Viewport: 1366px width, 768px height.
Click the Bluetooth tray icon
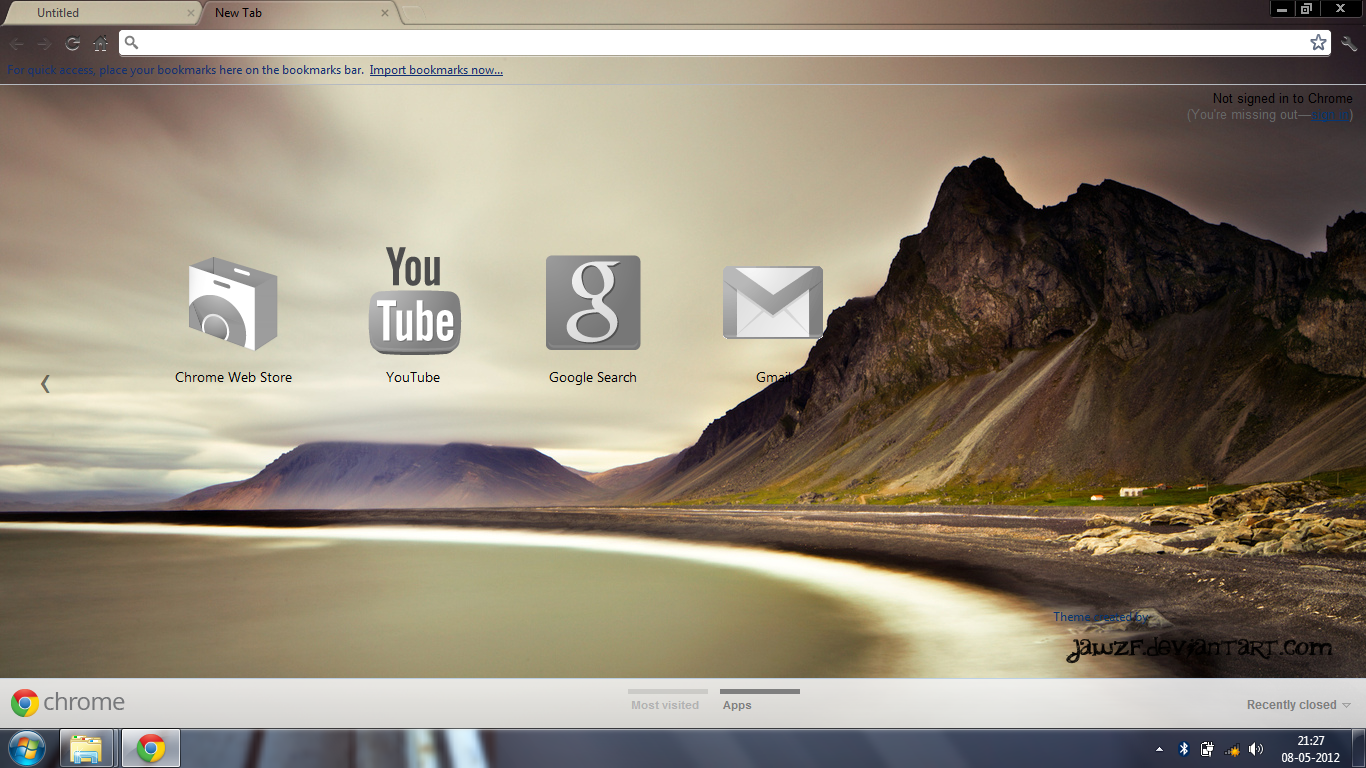[x=1183, y=749]
